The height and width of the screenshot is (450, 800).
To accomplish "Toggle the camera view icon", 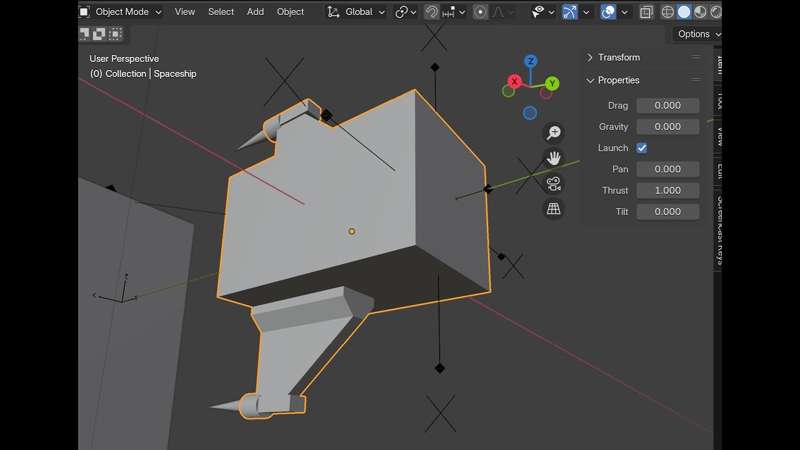I will click(554, 184).
